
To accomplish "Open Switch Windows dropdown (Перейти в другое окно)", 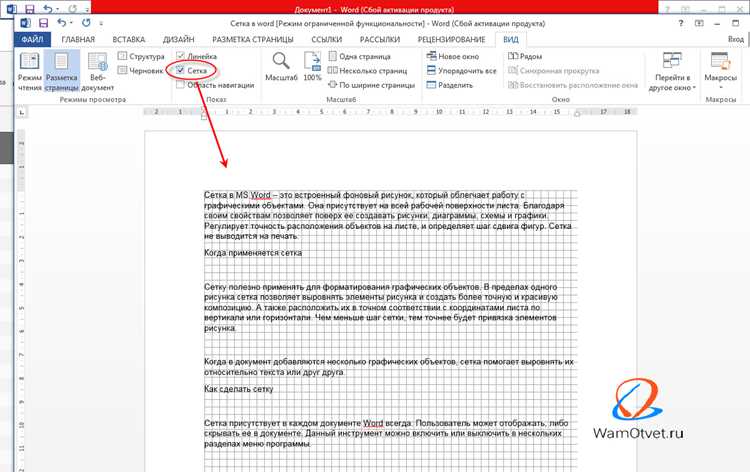I will 672,72.
